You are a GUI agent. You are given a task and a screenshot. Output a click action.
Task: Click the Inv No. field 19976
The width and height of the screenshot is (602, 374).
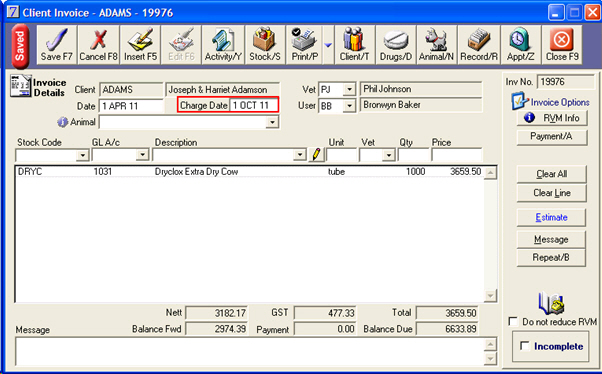pos(565,82)
